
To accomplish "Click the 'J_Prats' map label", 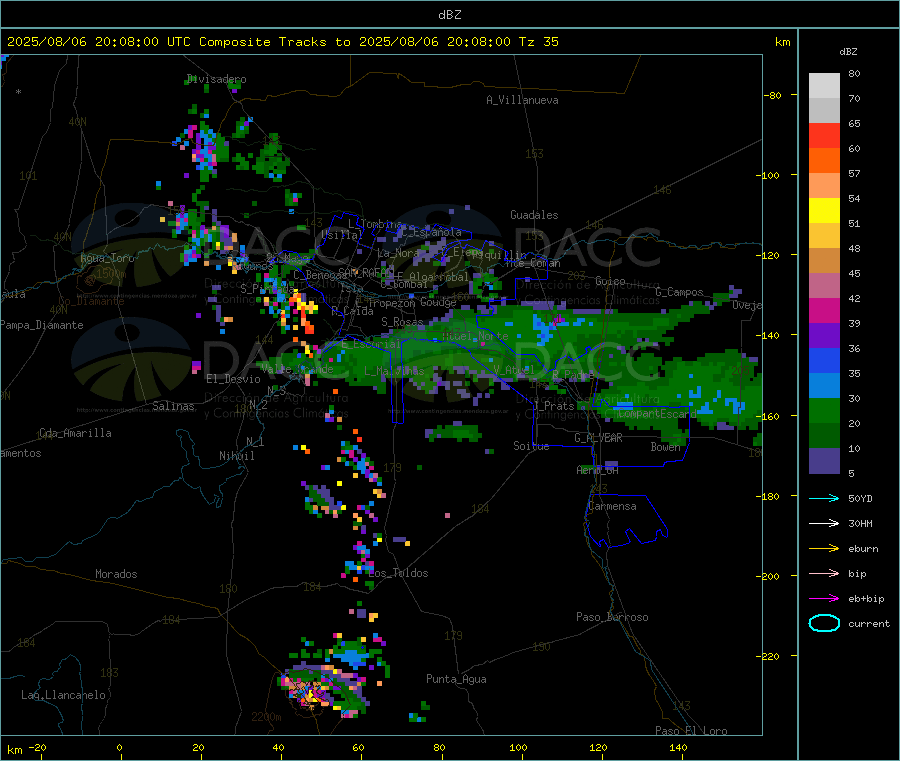I will click(554, 406).
